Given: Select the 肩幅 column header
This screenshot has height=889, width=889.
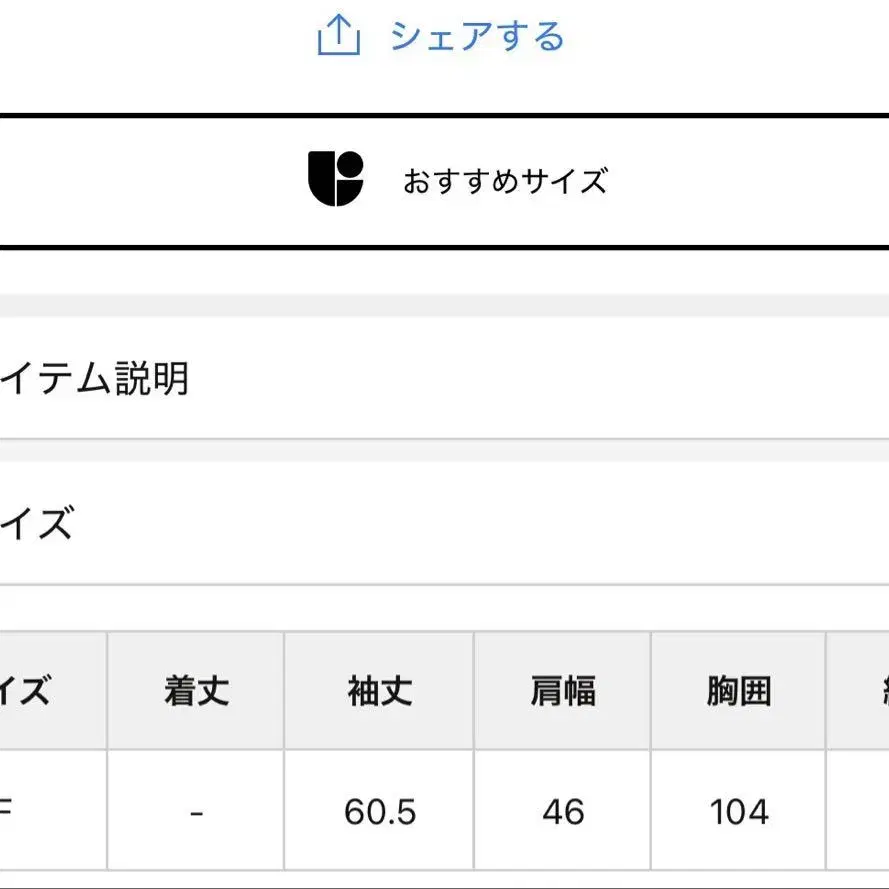Looking at the screenshot, I should coord(562,691).
